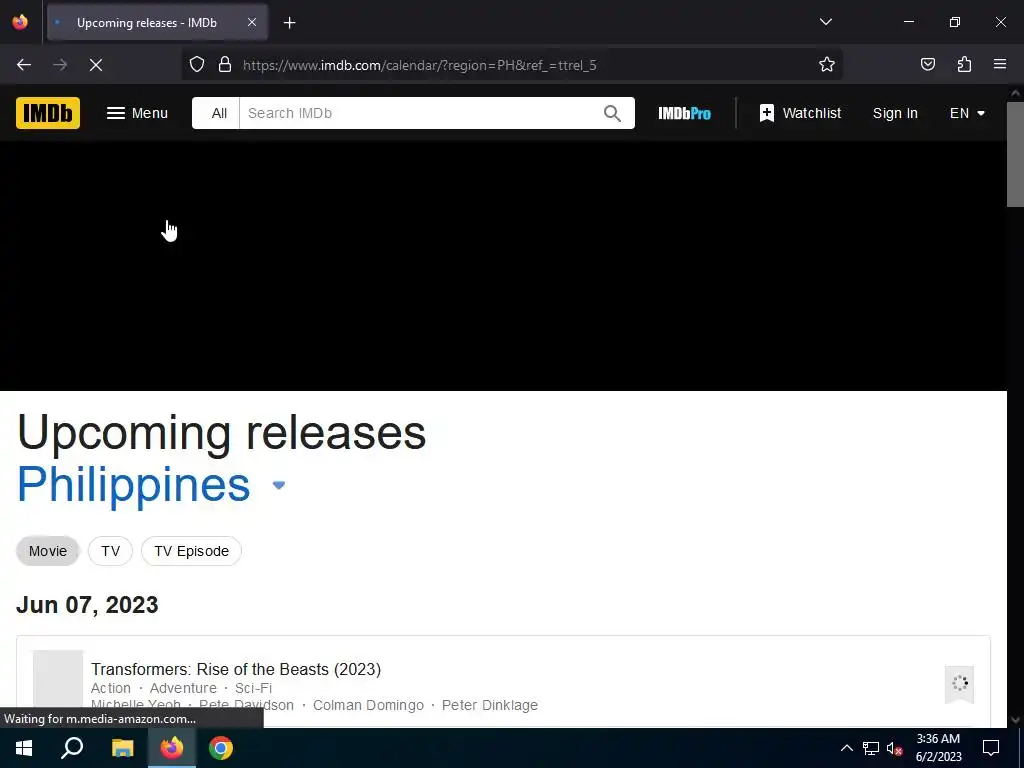This screenshot has height=768, width=1024.
Task: Click the Firefox icon in title bar
Action: 20,22
